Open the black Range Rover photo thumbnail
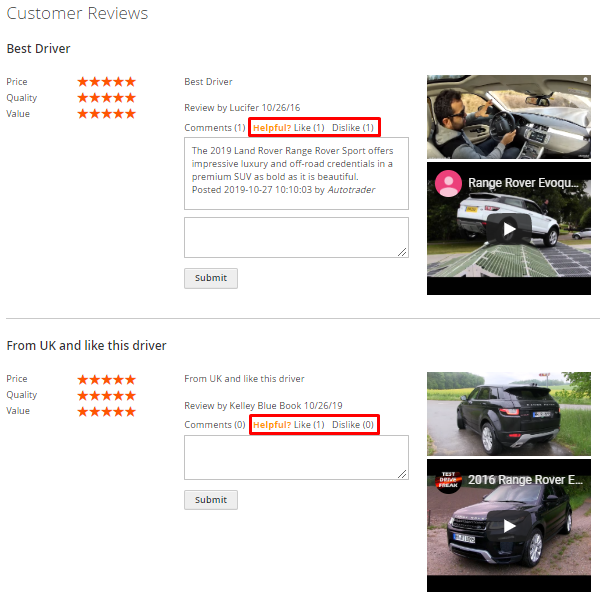 pos(509,414)
